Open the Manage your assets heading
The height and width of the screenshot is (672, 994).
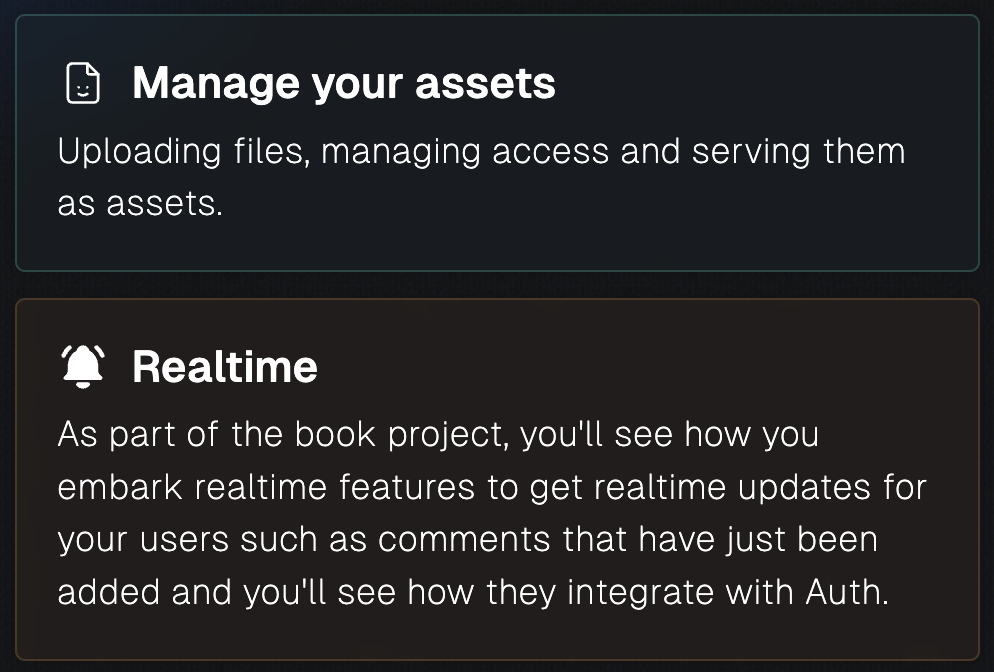click(x=344, y=83)
